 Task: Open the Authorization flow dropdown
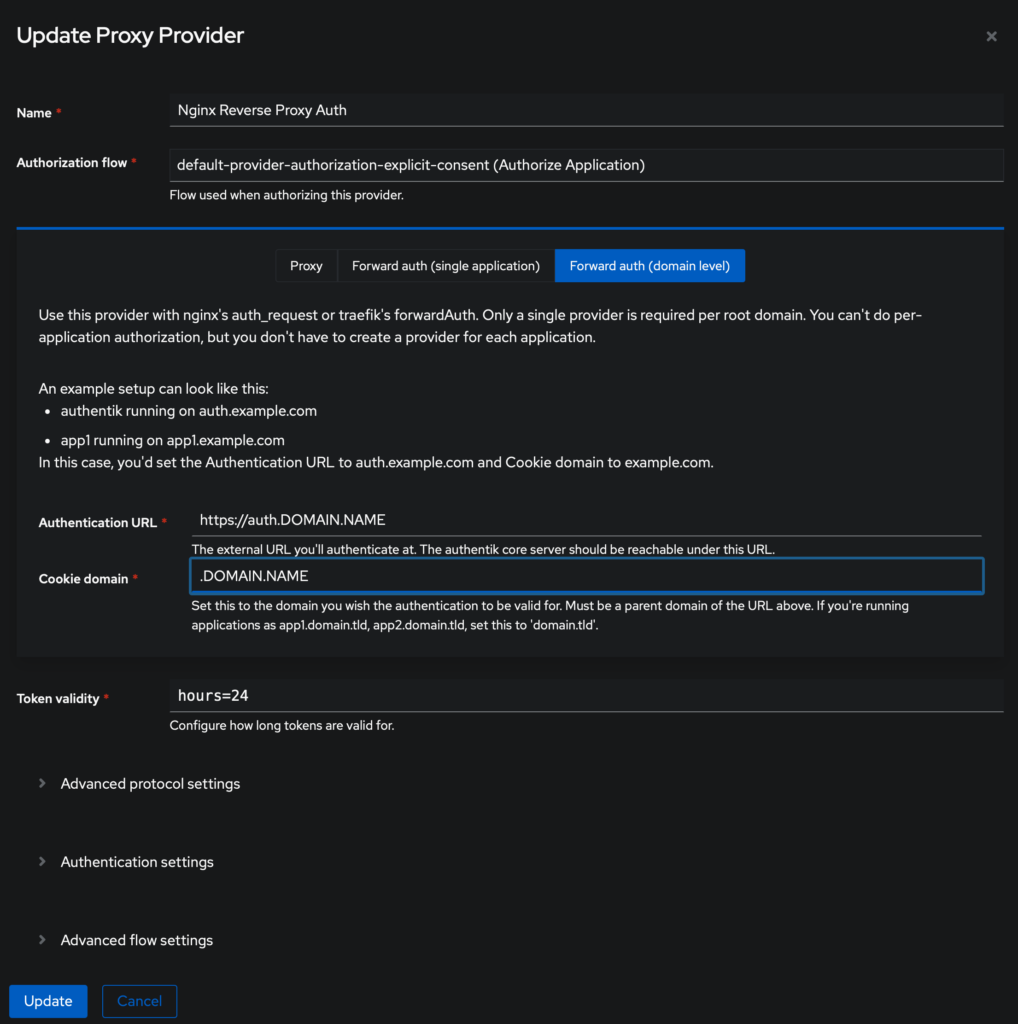[x=586, y=165]
